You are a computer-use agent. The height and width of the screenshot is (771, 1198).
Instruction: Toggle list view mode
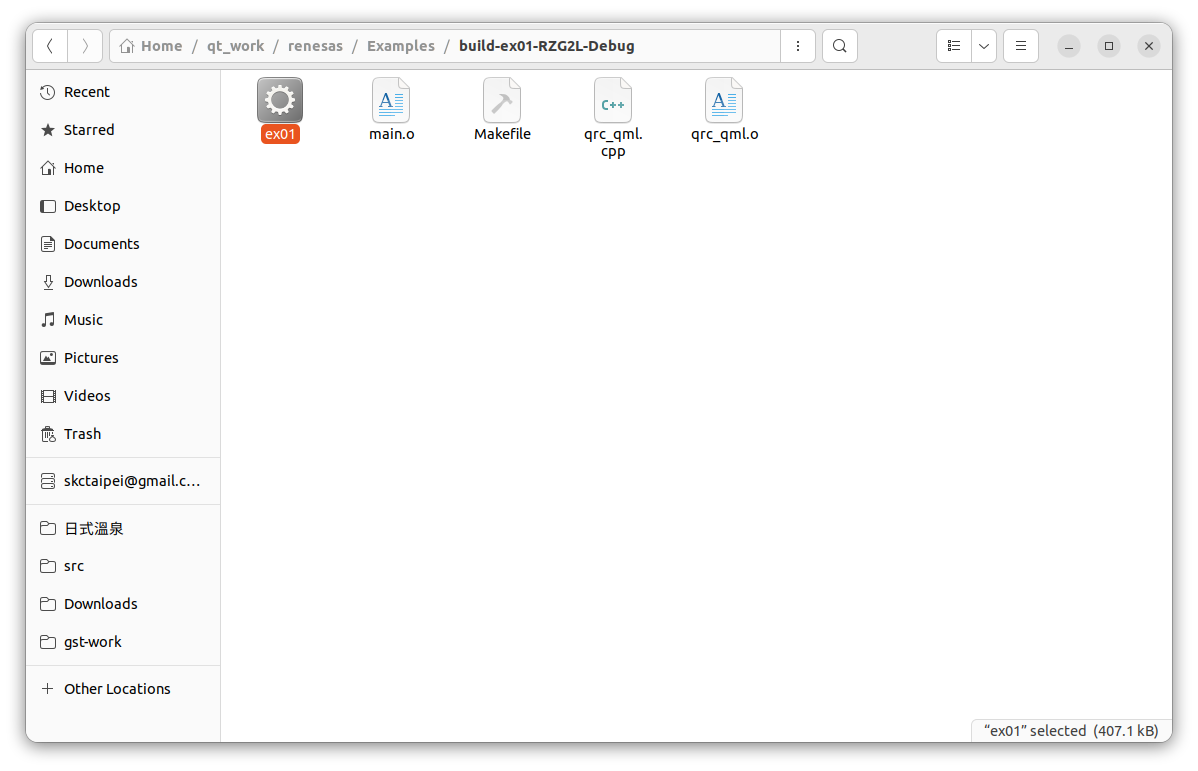954,46
